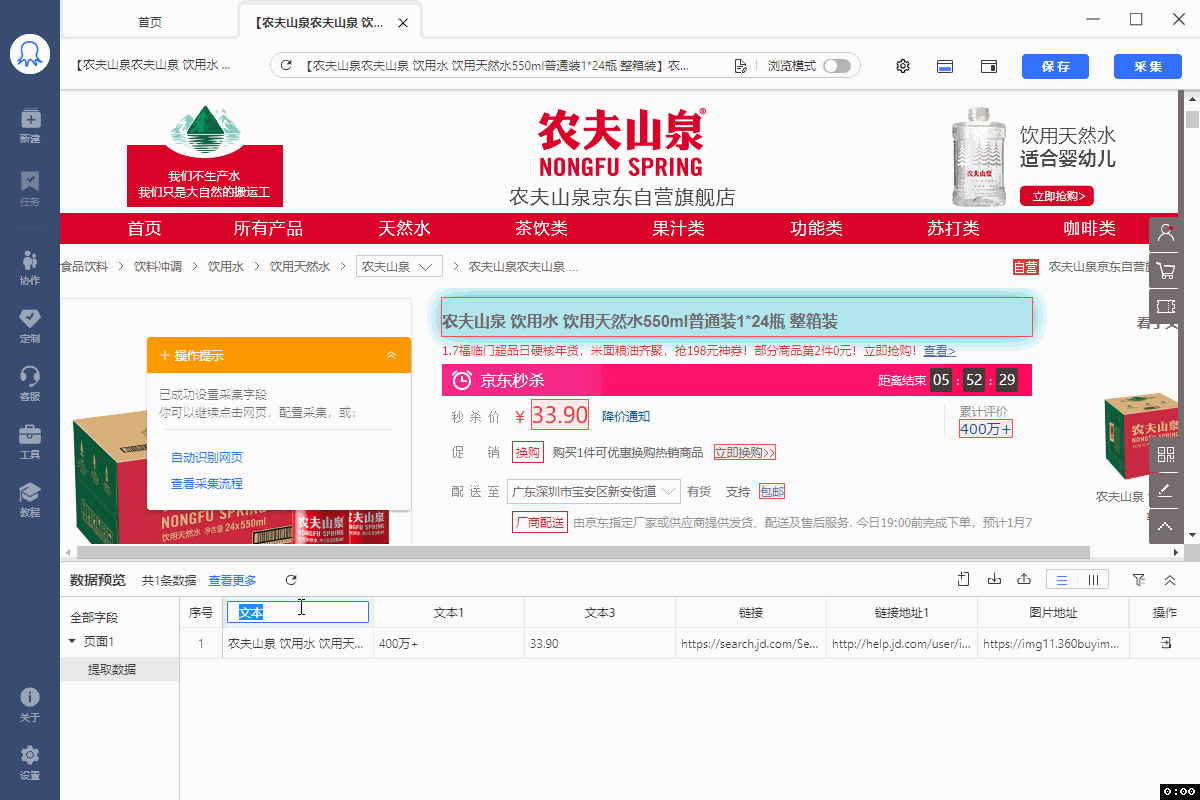Click the 立即抢购 banner button
The width and height of the screenshot is (1200, 800).
1057,196
